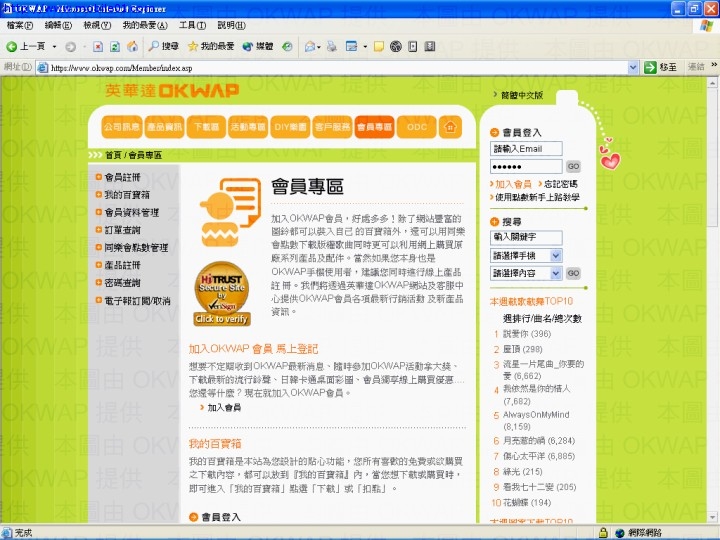Click the OKWAP home icon tab
720x540 pixels.
pyautogui.click(x=450, y=127)
